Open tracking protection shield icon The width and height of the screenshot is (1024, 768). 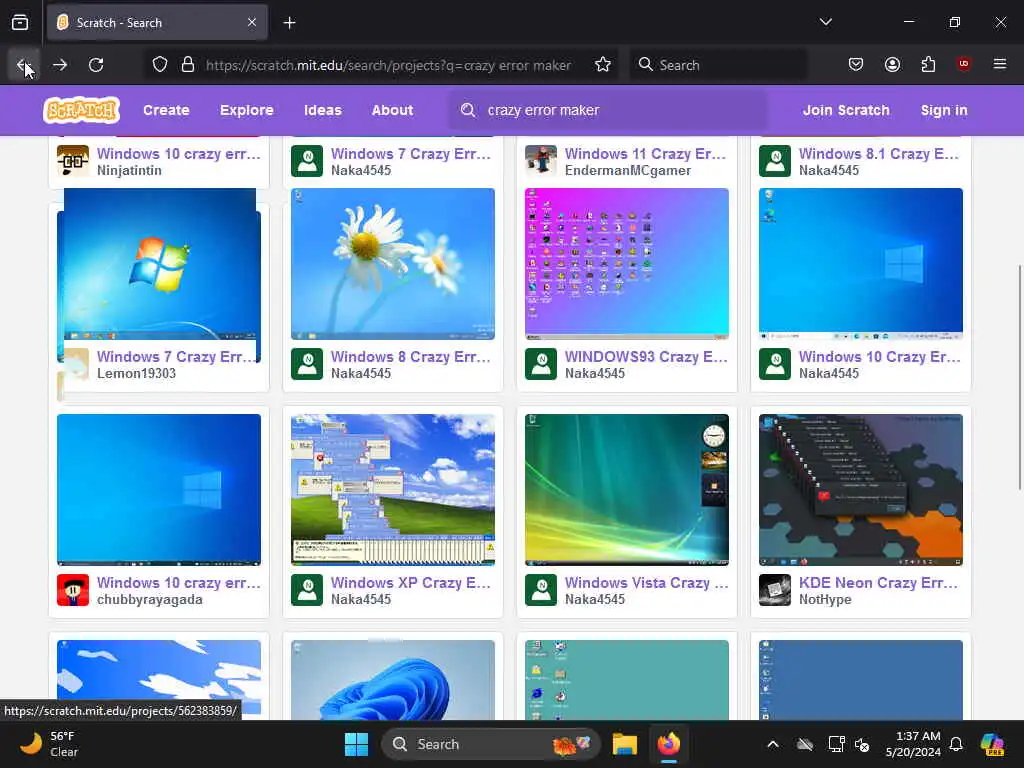click(160, 65)
